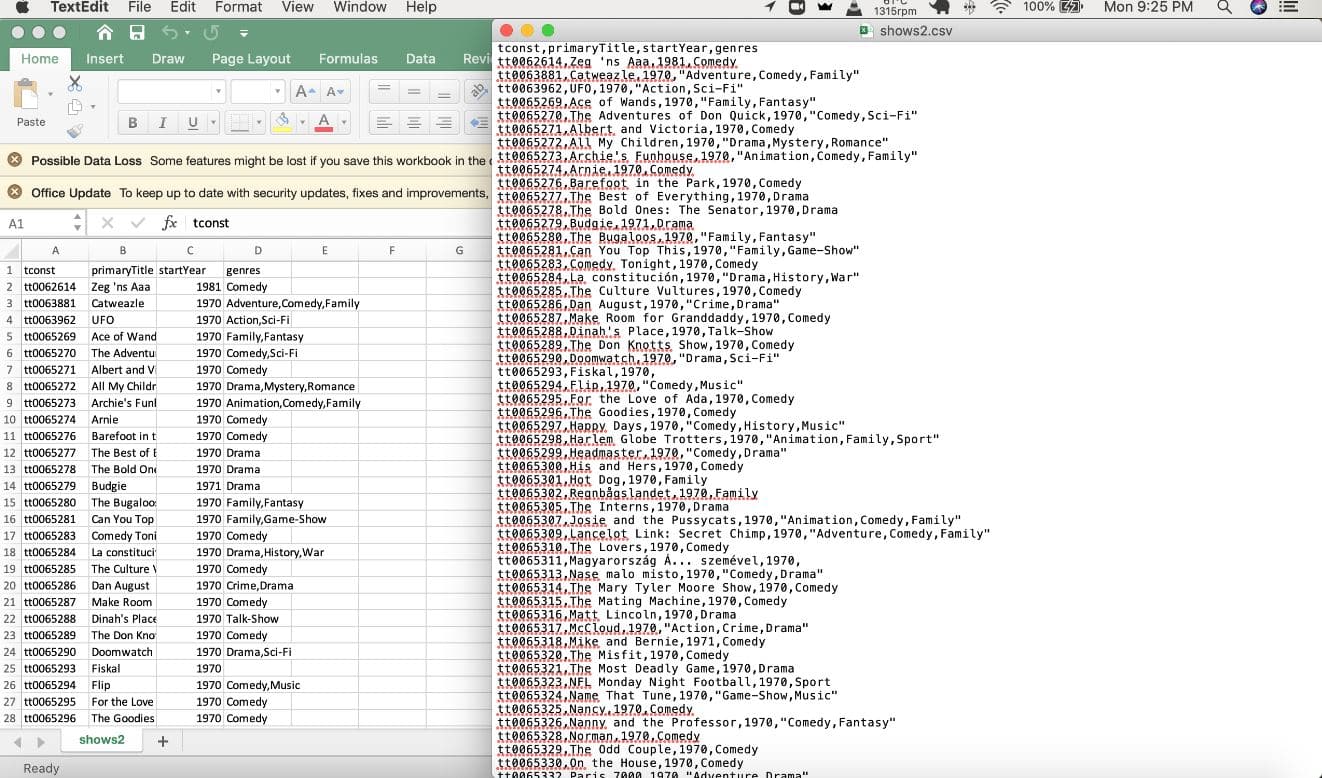
Task: Confirm formula entry with the checkmark icon
Action: pos(138,223)
